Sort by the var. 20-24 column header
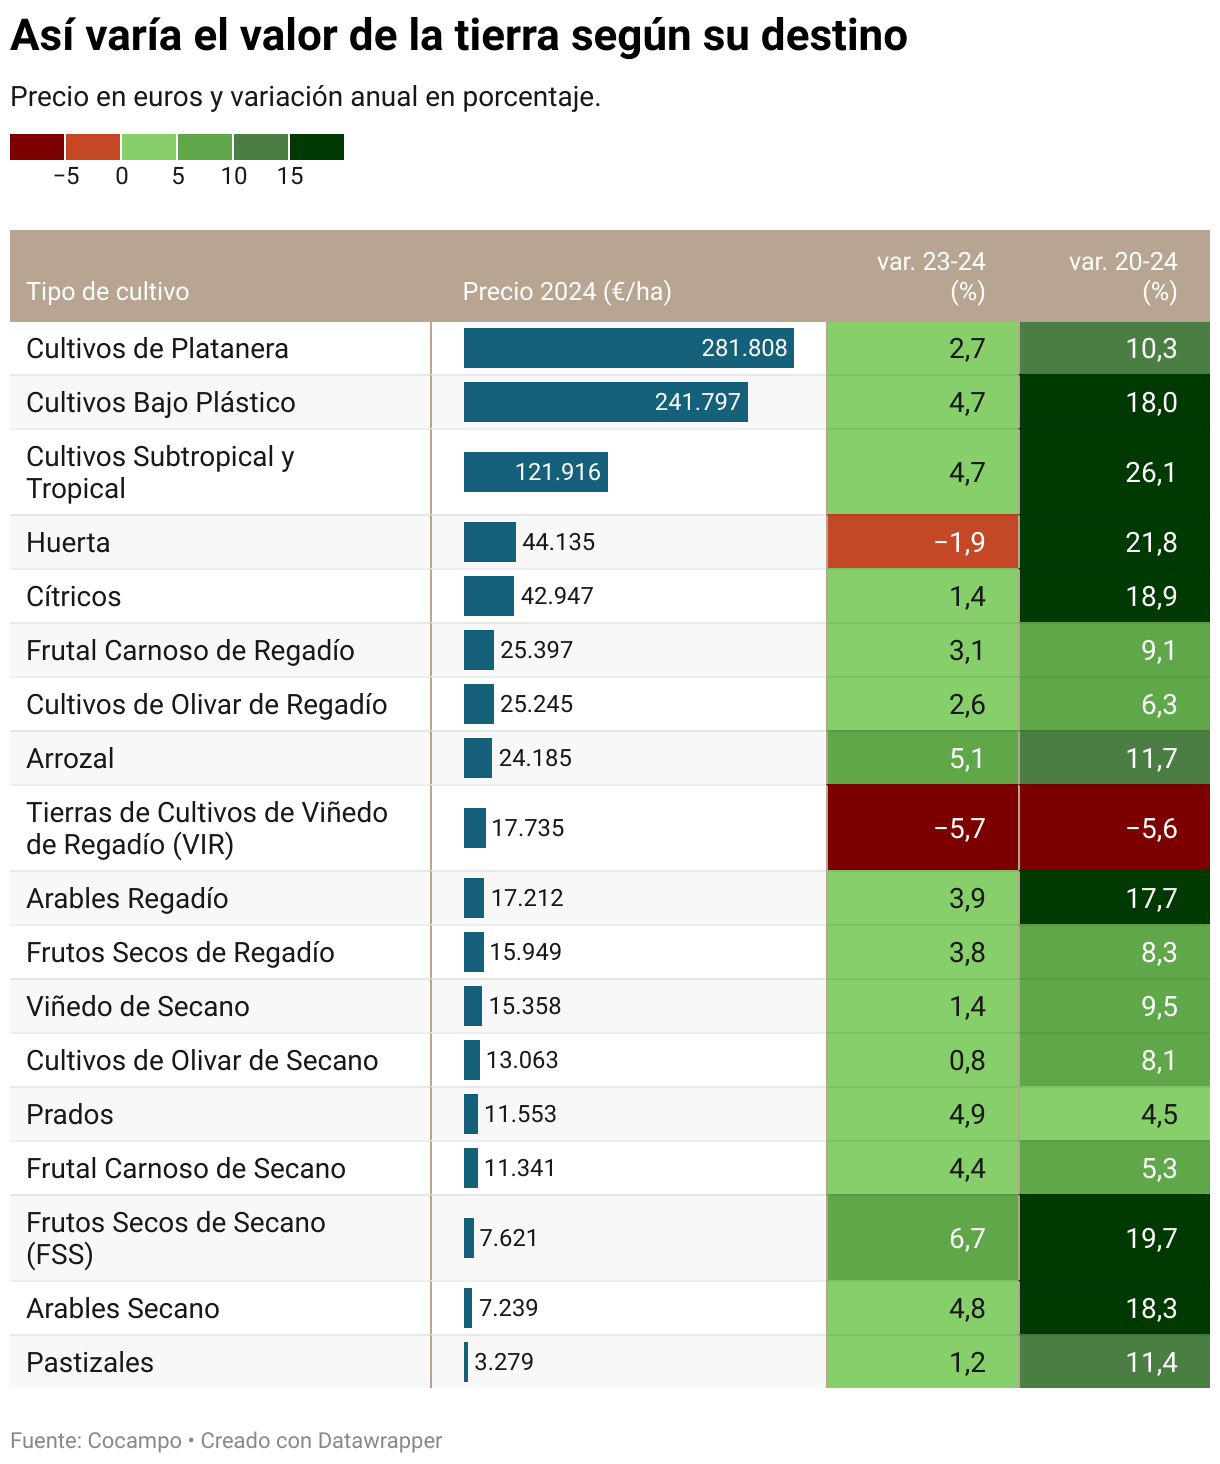This screenshot has height=1464, width=1220. click(x=1125, y=278)
